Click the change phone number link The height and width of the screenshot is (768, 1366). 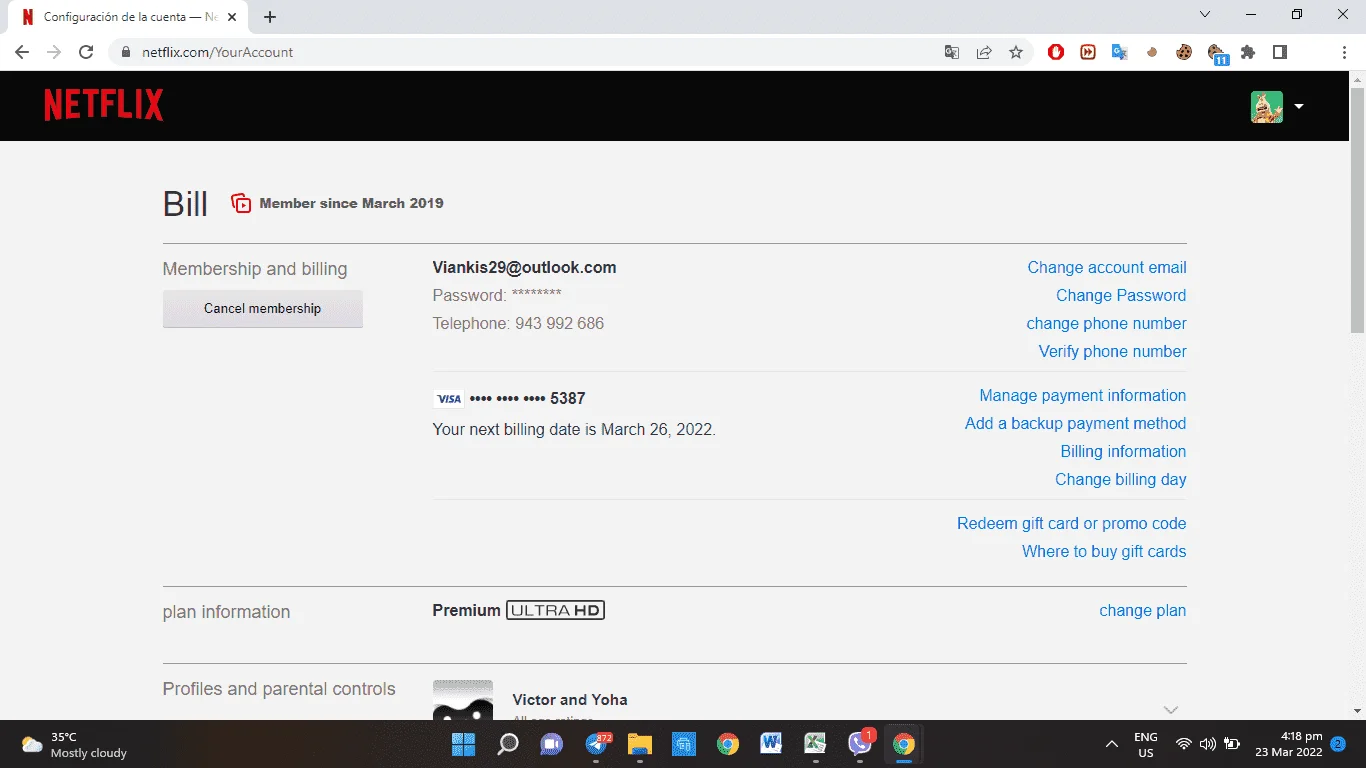point(1106,324)
